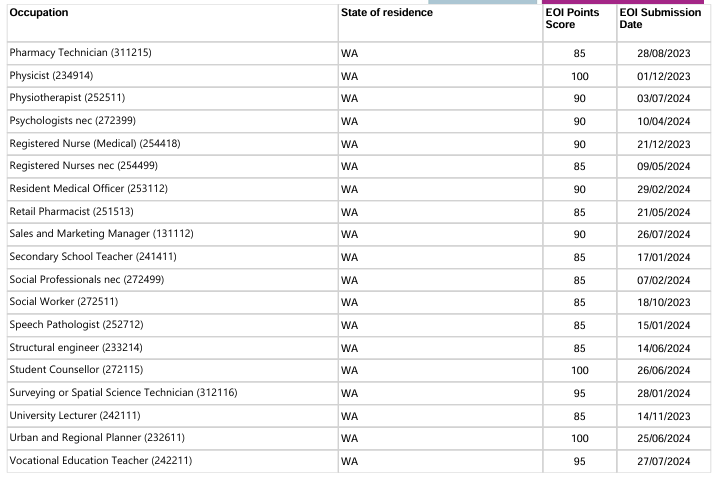719x479 pixels.
Task: Click the University Lecturer (242111) cell
Action: point(75,415)
